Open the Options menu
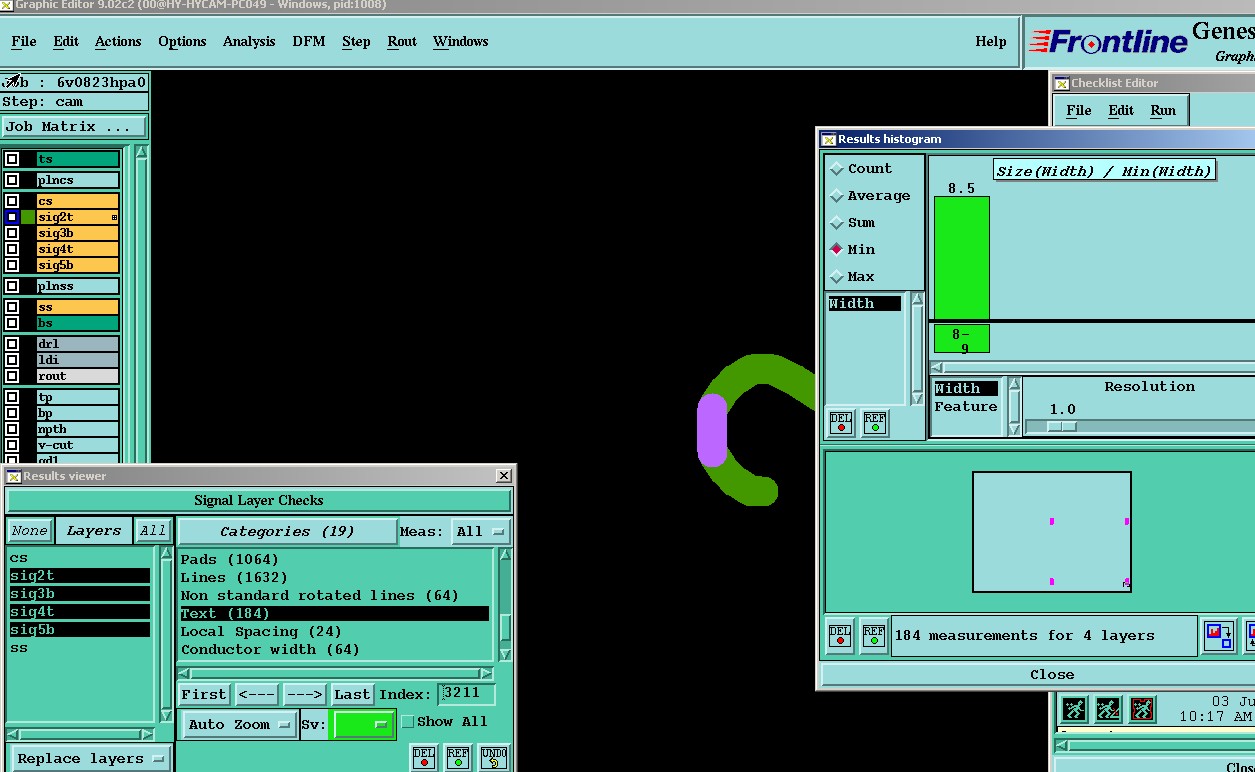Viewport: 1255px width, 772px height. click(x=182, y=42)
